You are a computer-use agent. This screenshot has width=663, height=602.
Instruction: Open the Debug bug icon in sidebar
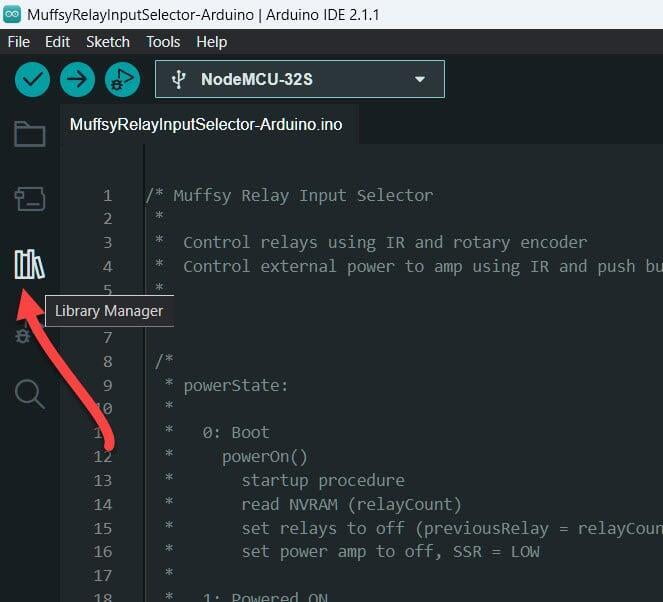[22, 336]
